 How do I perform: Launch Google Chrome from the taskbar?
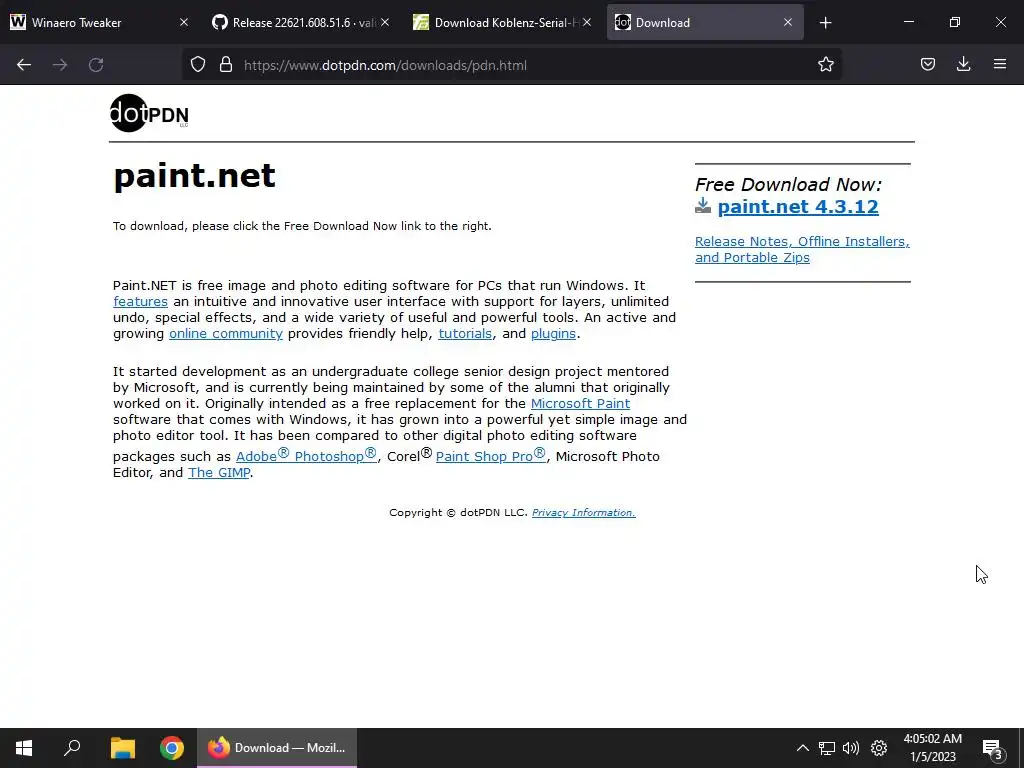tap(172, 748)
